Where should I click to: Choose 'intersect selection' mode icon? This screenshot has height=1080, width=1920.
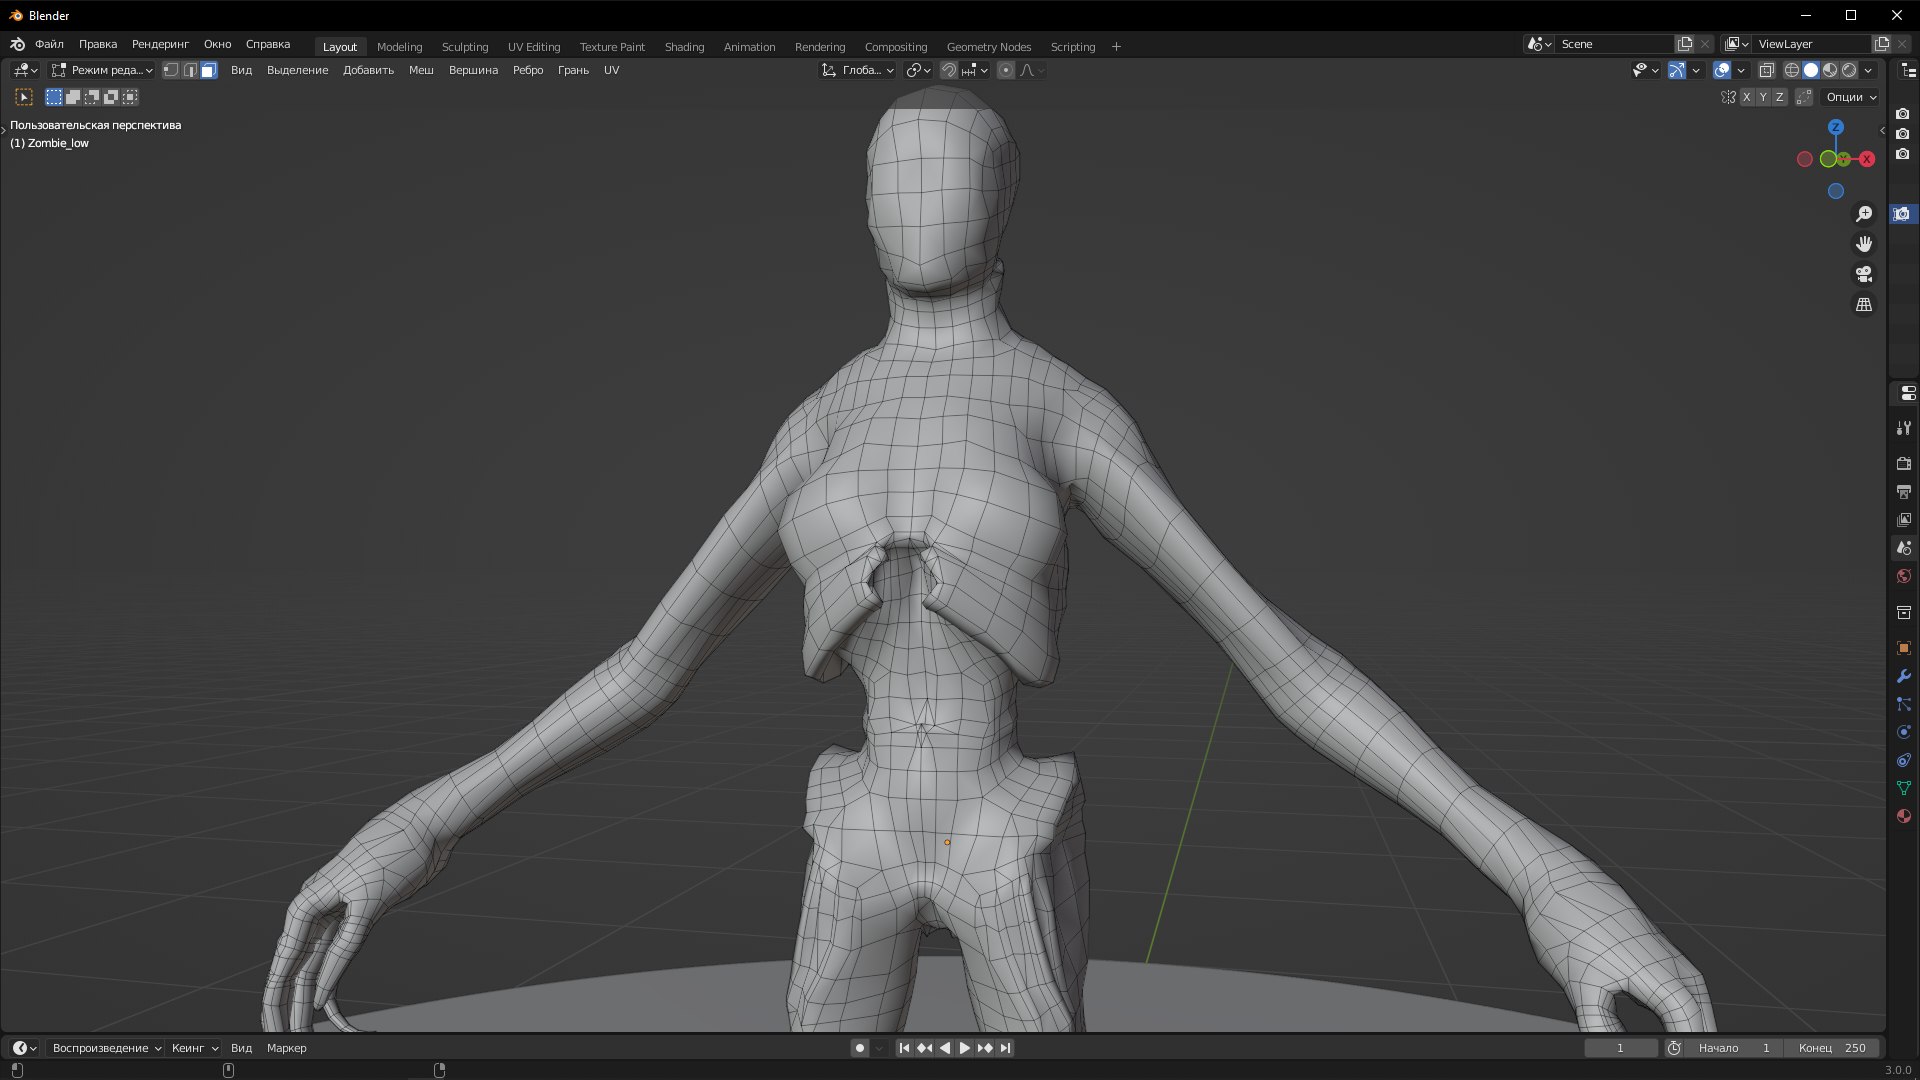point(130,97)
